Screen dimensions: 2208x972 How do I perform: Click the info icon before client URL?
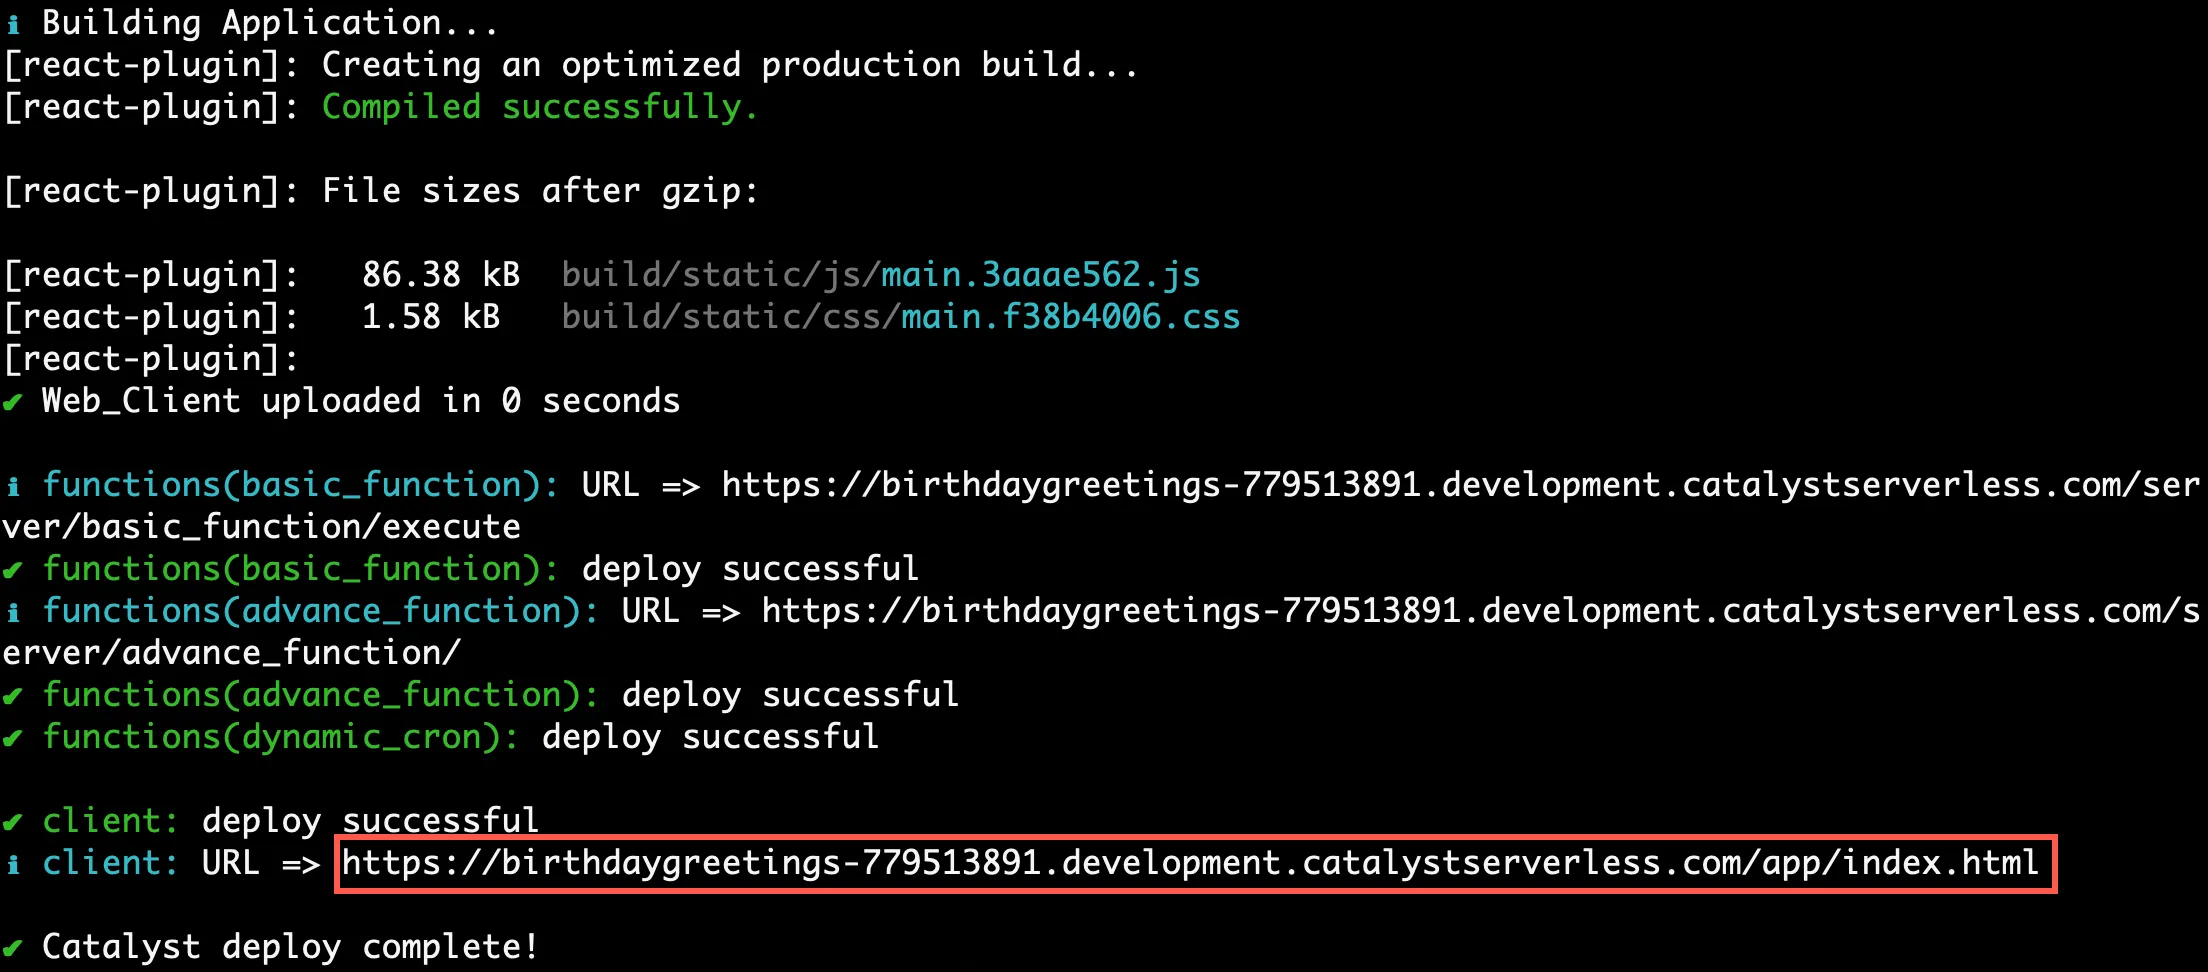(x=13, y=864)
